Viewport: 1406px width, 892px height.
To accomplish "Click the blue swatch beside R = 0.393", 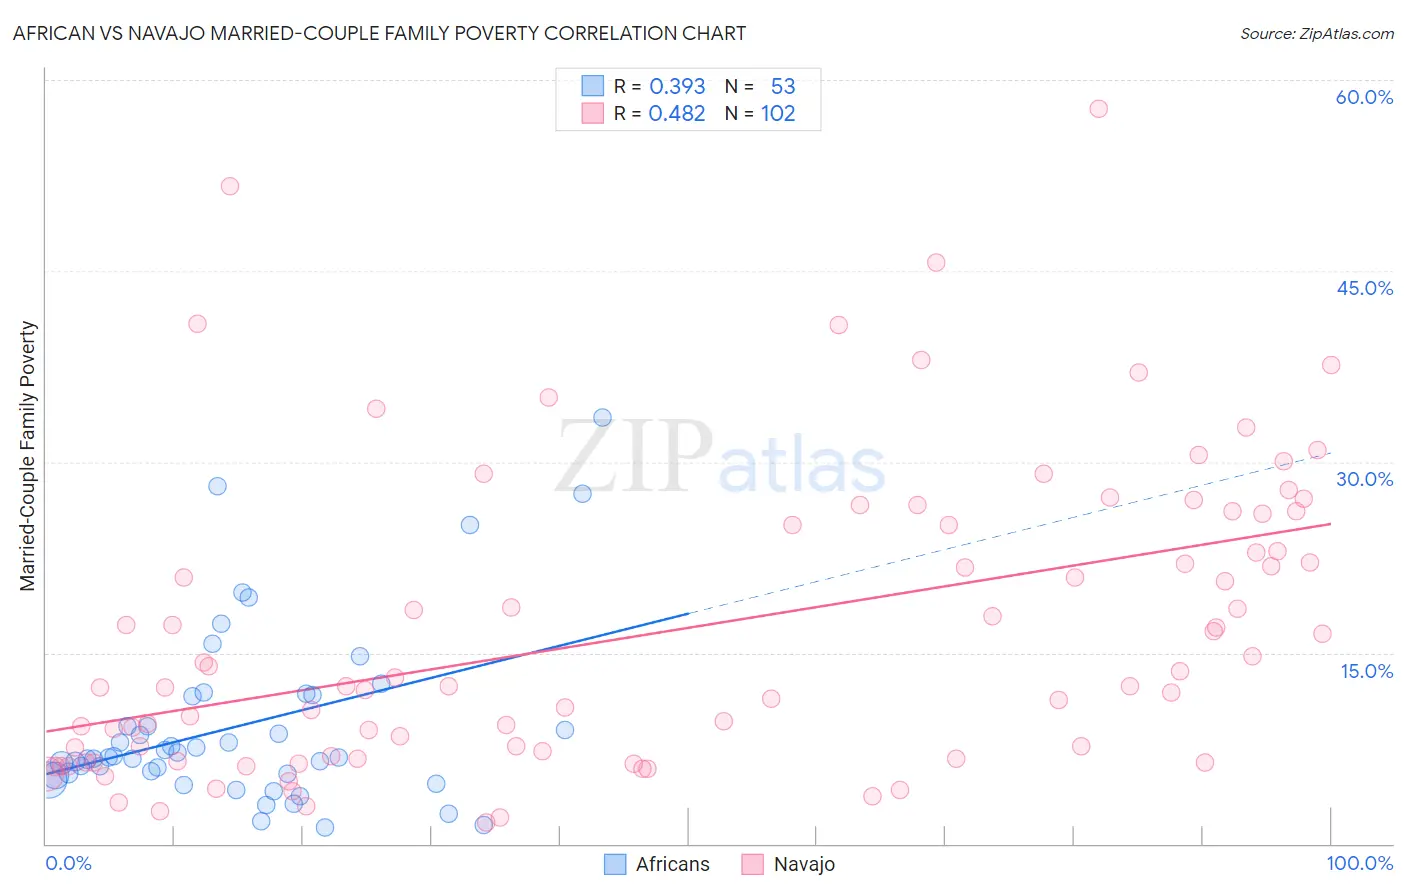I will pyautogui.click(x=593, y=86).
